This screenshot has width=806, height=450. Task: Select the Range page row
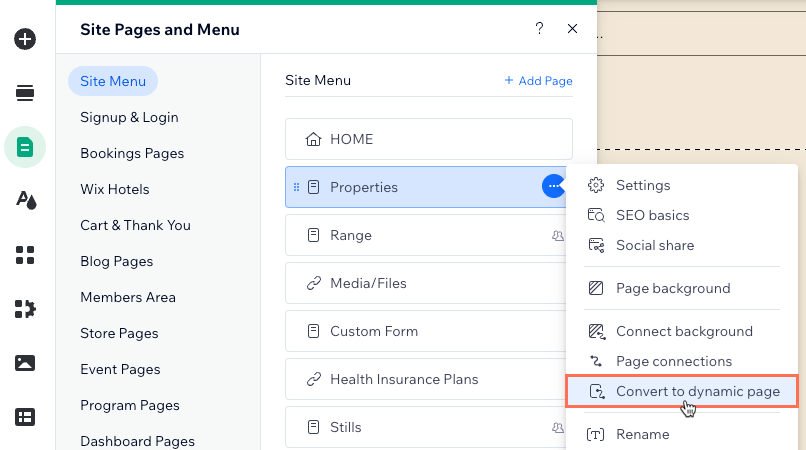[x=426, y=235]
